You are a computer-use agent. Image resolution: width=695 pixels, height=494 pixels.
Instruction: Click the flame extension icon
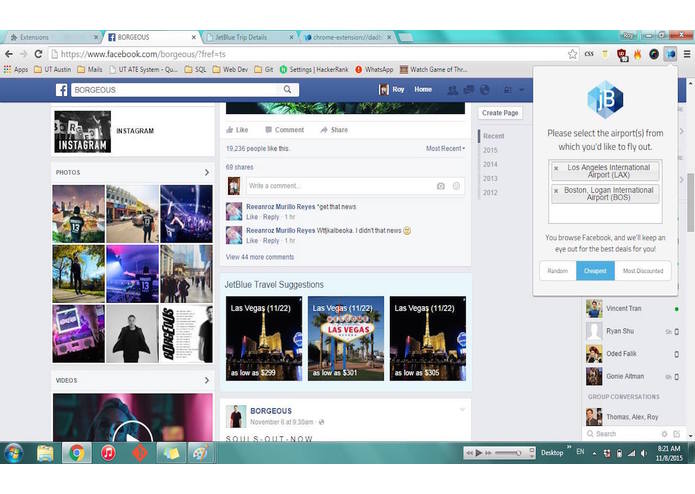point(637,54)
